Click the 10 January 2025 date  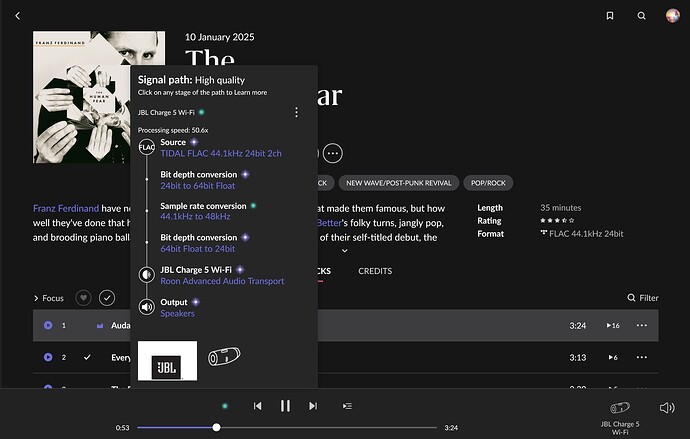220,37
